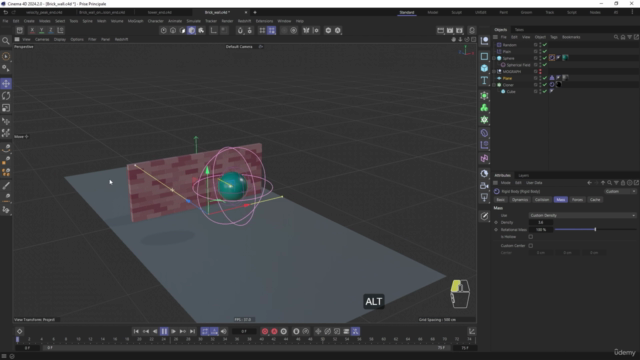The height and width of the screenshot is (360, 640).
Task: Open the MoGraph menu
Action: (x=136, y=21)
